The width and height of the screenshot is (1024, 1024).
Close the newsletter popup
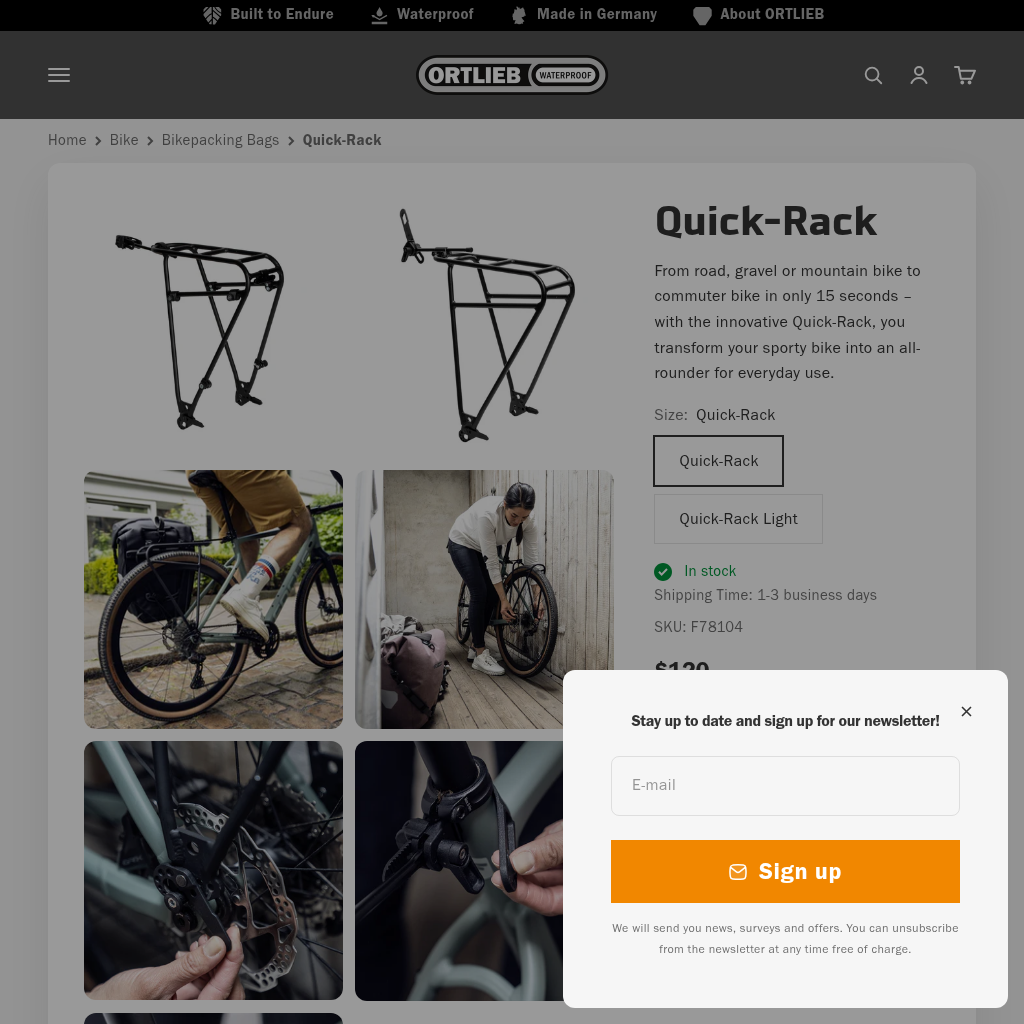pyautogui.click(x=966, y=712)
